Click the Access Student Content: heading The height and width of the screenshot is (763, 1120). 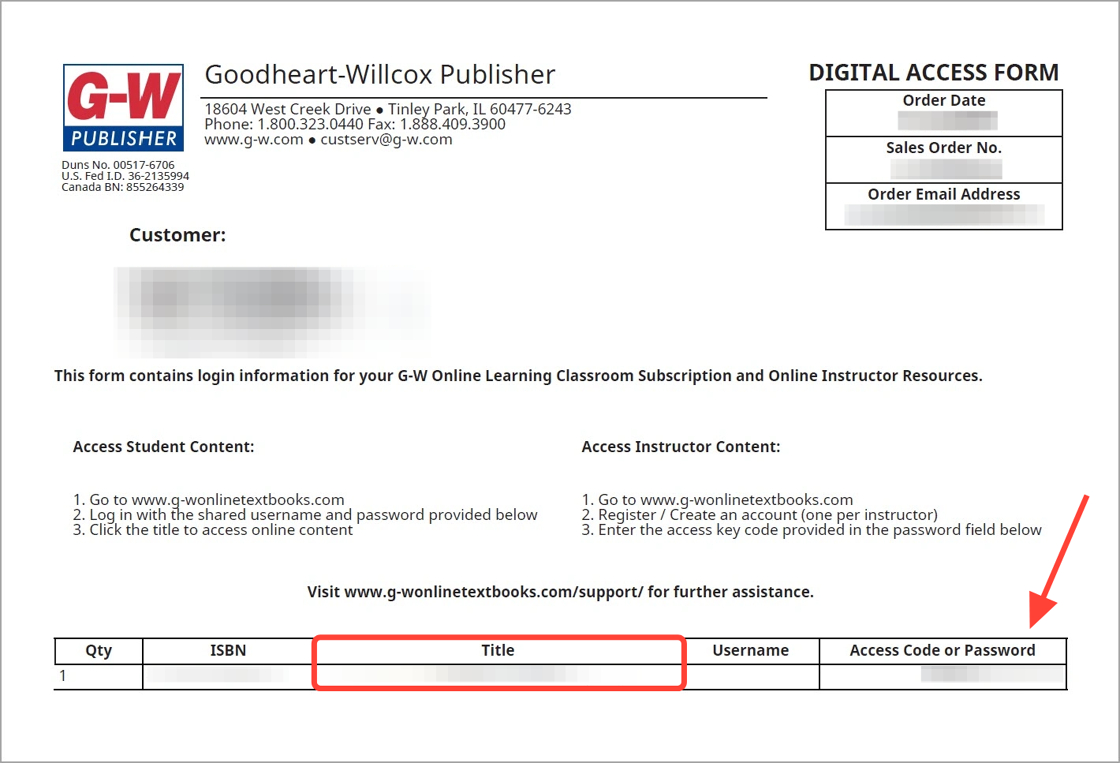tap(164, 447)
